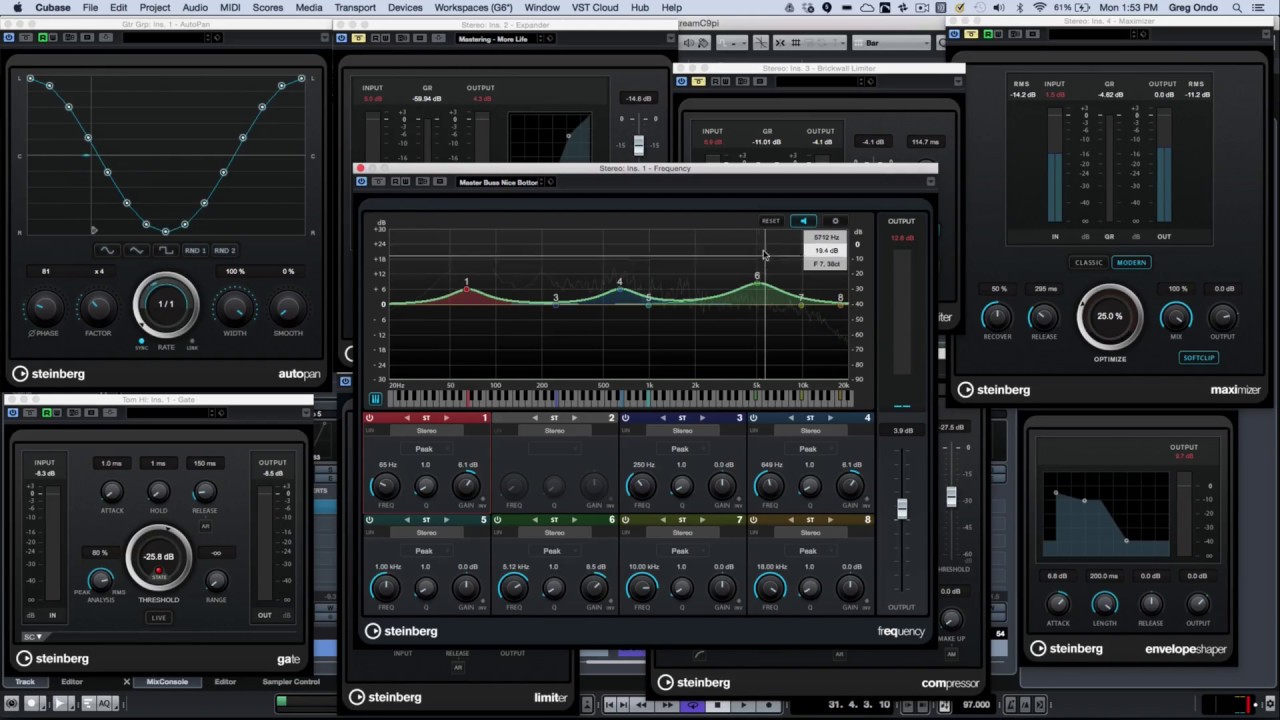Expand SC side-chain section in Gate

tap(34, 636)
